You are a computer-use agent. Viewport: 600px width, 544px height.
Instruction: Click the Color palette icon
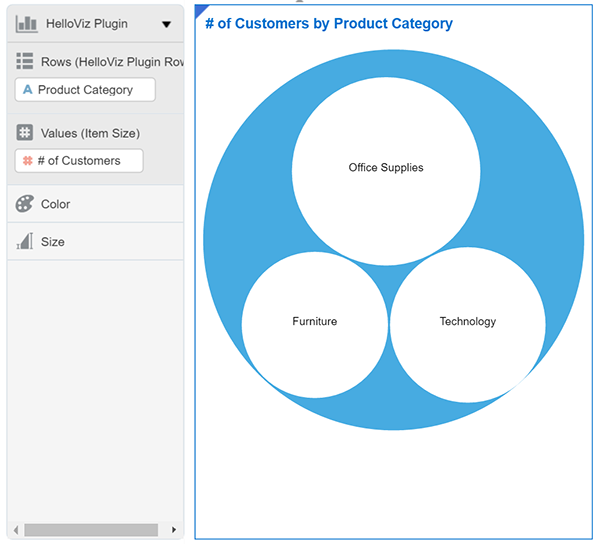point(25,204)
